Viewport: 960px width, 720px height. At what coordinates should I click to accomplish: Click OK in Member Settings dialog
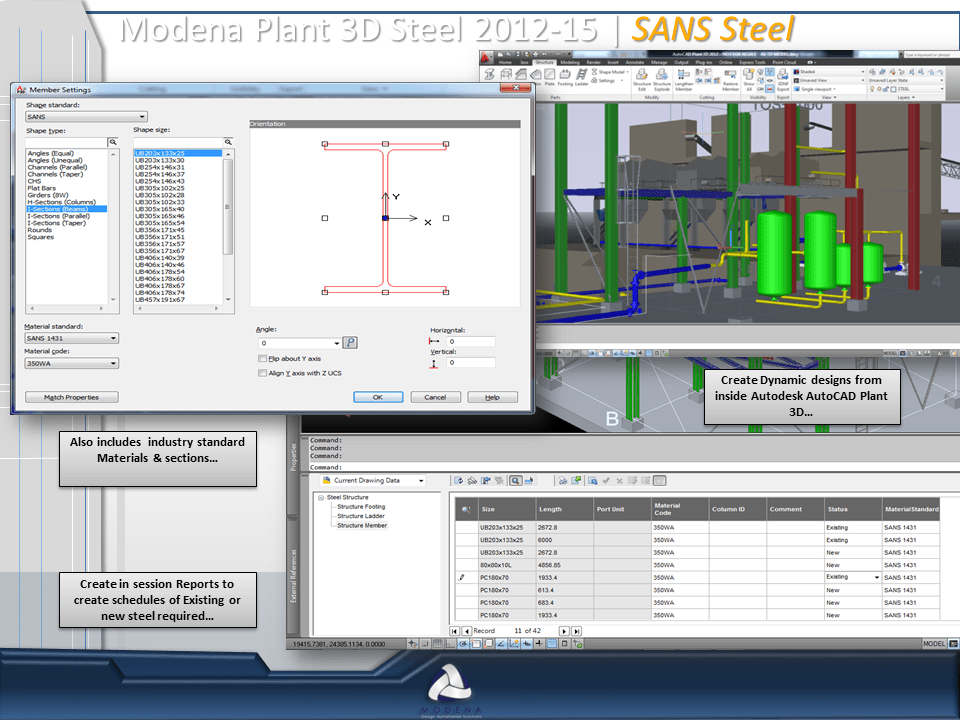point(378,397)
